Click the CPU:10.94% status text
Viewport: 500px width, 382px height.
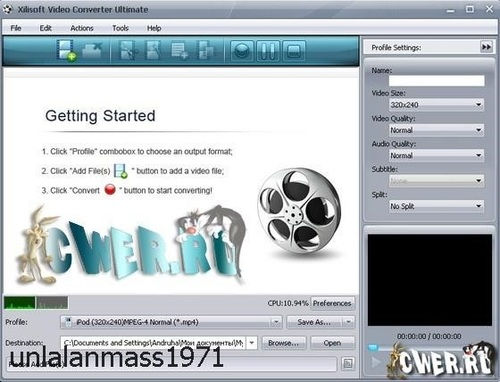click(x=288, y=303)
